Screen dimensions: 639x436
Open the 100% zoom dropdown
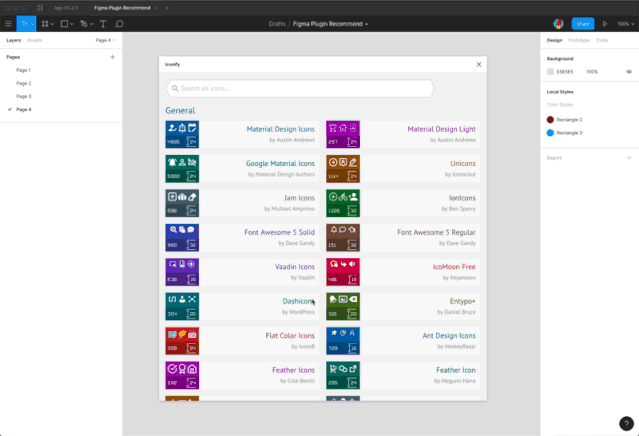(x=626, y=24)
